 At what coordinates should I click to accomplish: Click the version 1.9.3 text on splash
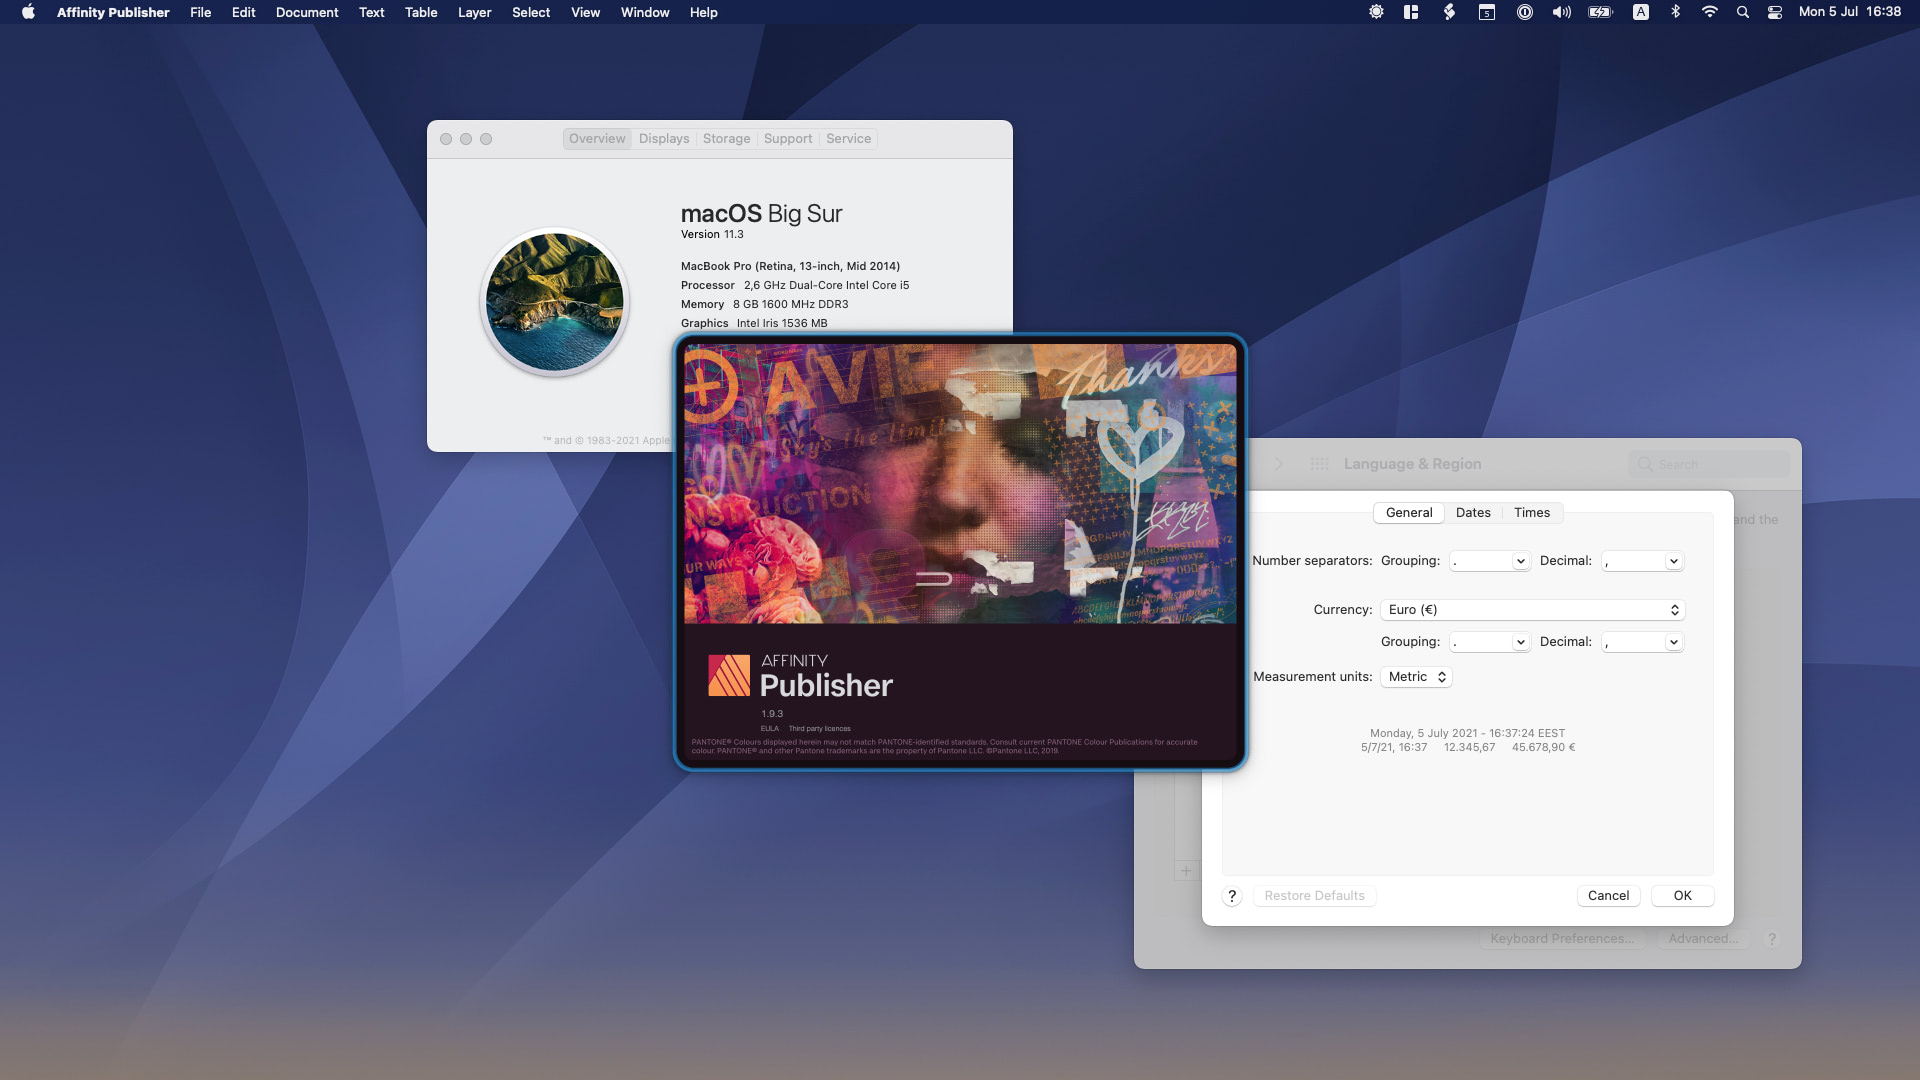pos(772,714)
